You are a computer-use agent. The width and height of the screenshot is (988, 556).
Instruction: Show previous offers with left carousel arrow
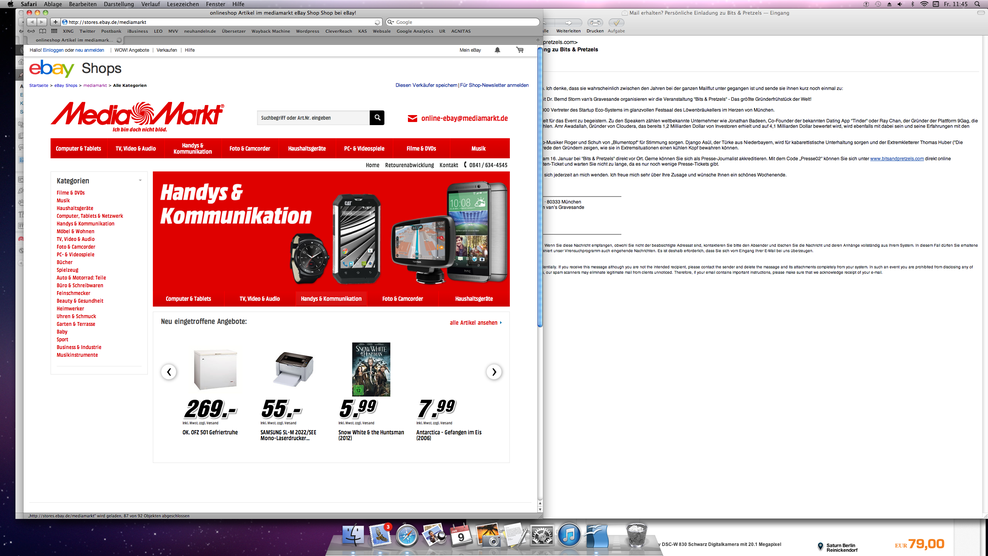pyautogui.click(x=168, y=372)
